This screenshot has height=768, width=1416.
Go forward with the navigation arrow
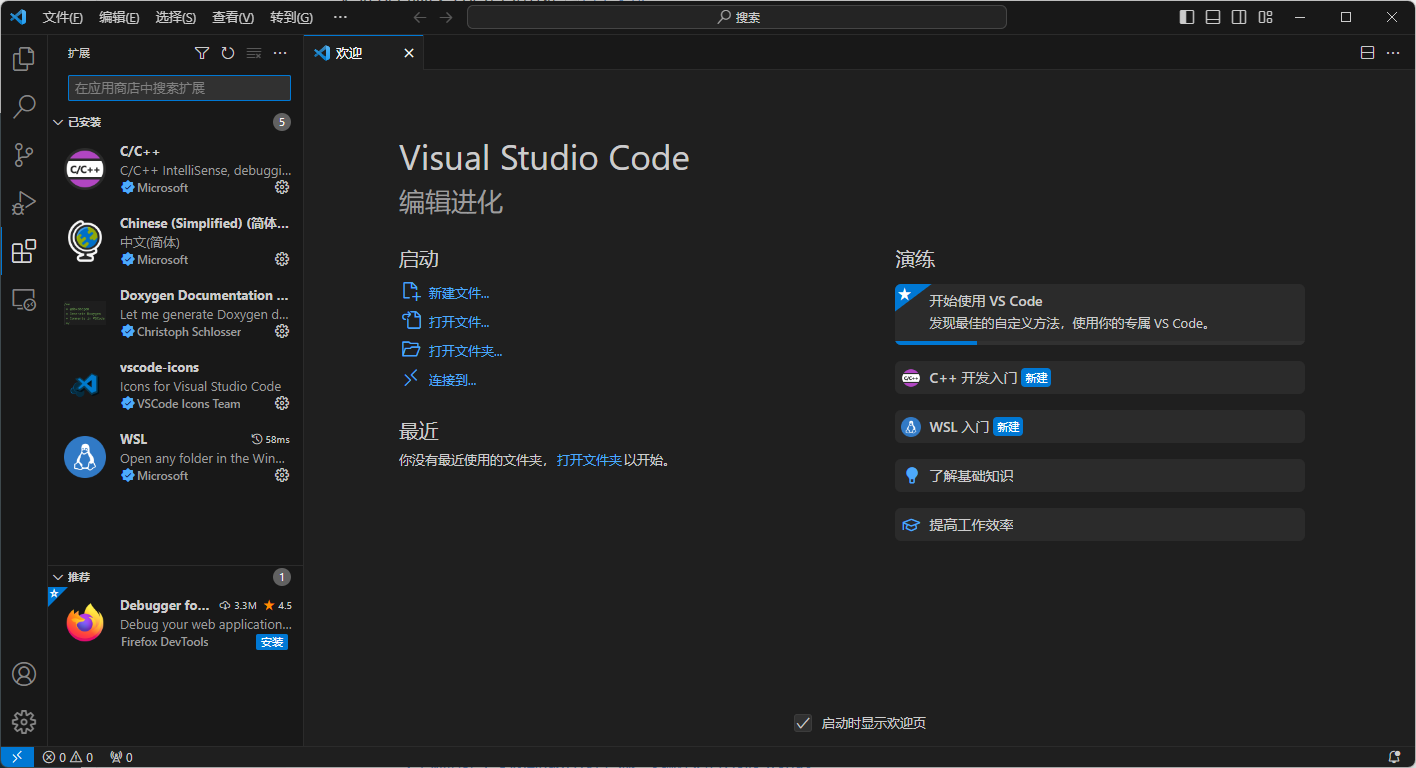click(446, 17)
